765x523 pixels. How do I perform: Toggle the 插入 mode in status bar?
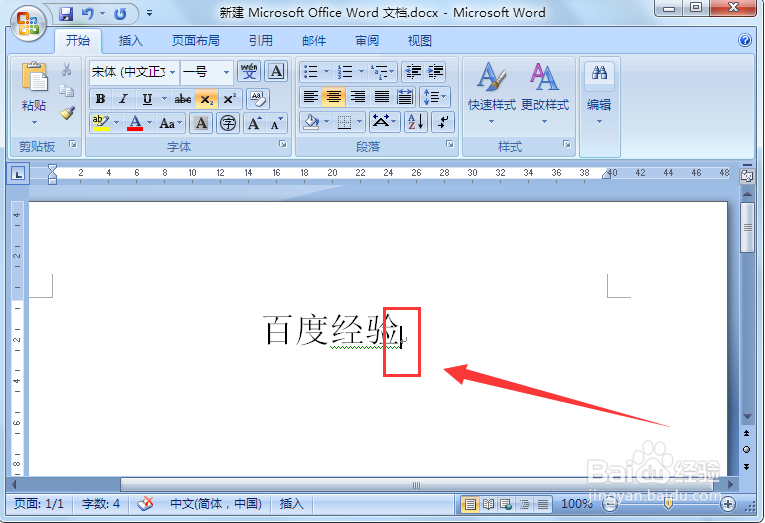click(291, 503)
